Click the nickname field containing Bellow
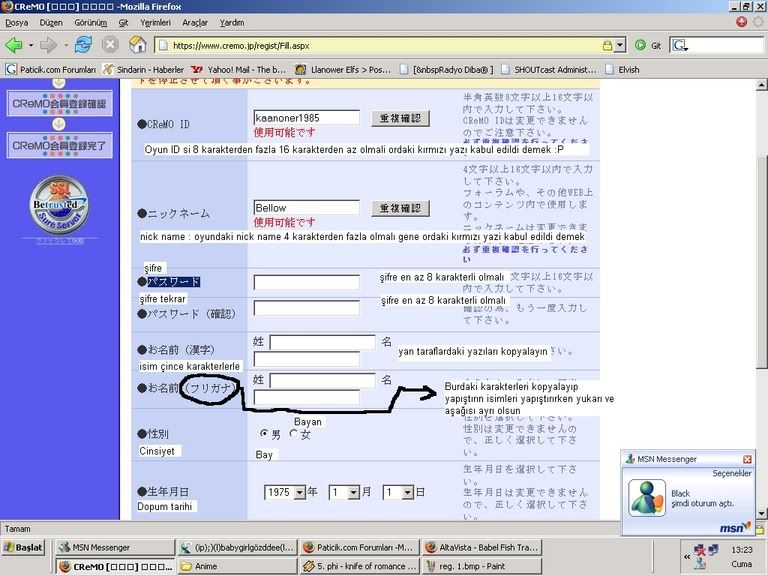The height and width of the screenshot is (576, 768). 307,208
